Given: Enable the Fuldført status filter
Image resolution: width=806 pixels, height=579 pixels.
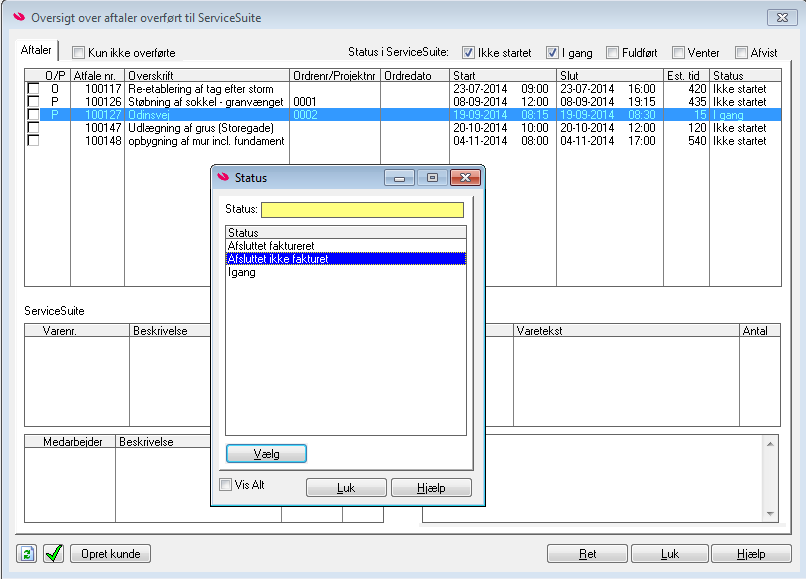Looking at the screenshot, I should 612,52.
